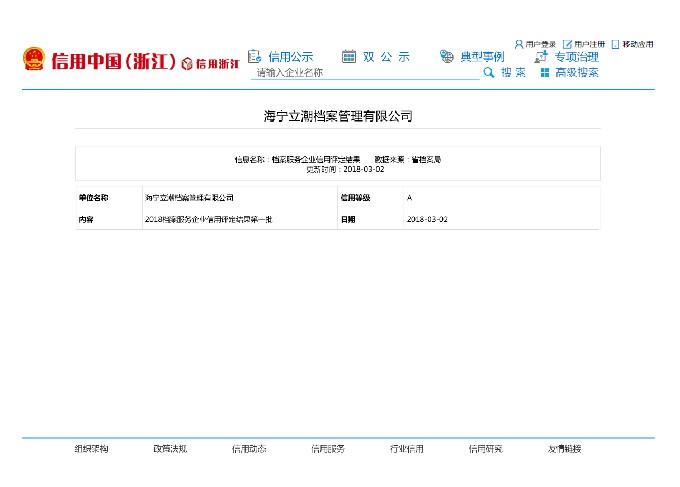The width and height of the screenshot is (680, 487).
Task: Click the 移动应用 phone icon
Action: point(615,44)
